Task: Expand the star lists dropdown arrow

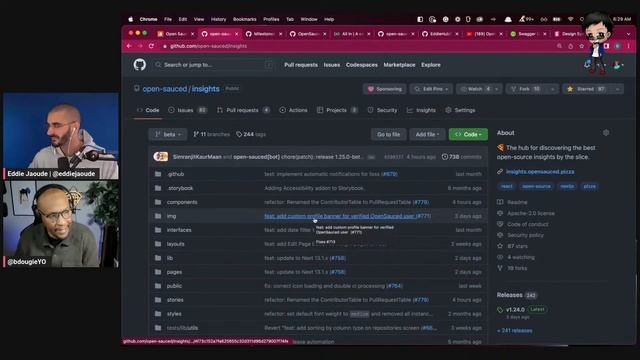Action: coord(617,89)
